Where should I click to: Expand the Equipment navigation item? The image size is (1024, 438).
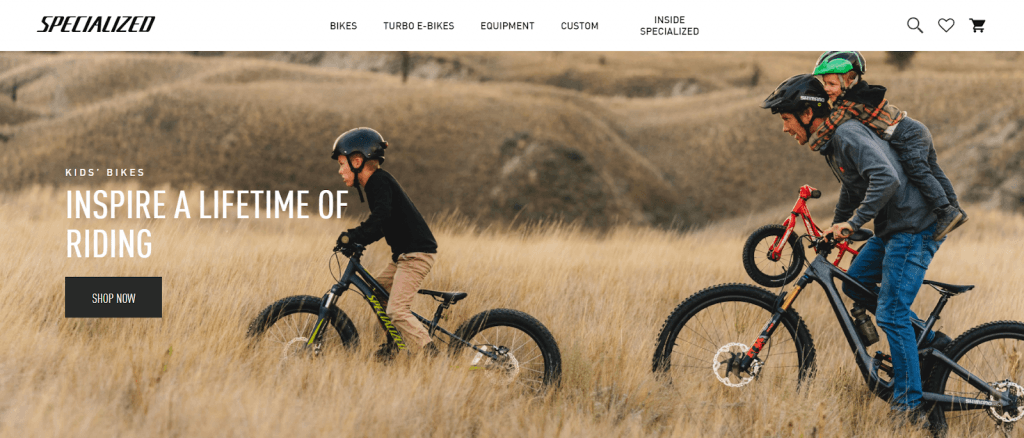pyautogui.click(x=507, y=26)
